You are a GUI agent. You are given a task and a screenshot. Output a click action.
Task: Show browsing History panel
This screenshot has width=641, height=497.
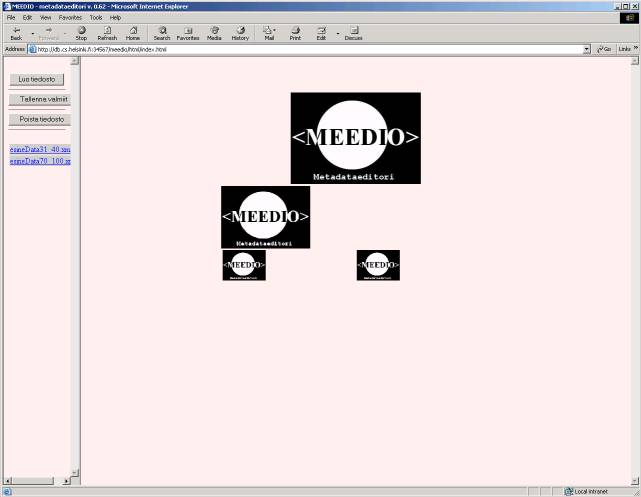click(x=240, y=32)
